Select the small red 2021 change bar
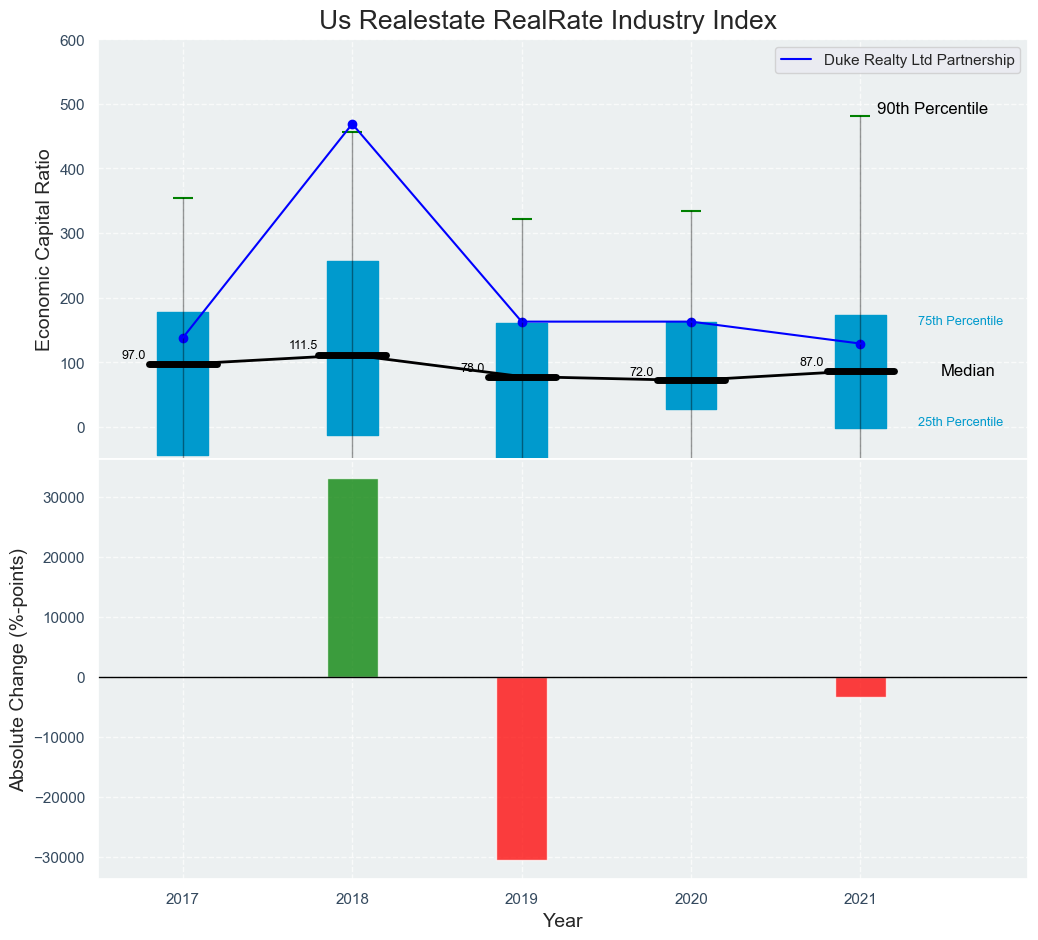Screen dimensions: 1038x940 coord(860,687)
